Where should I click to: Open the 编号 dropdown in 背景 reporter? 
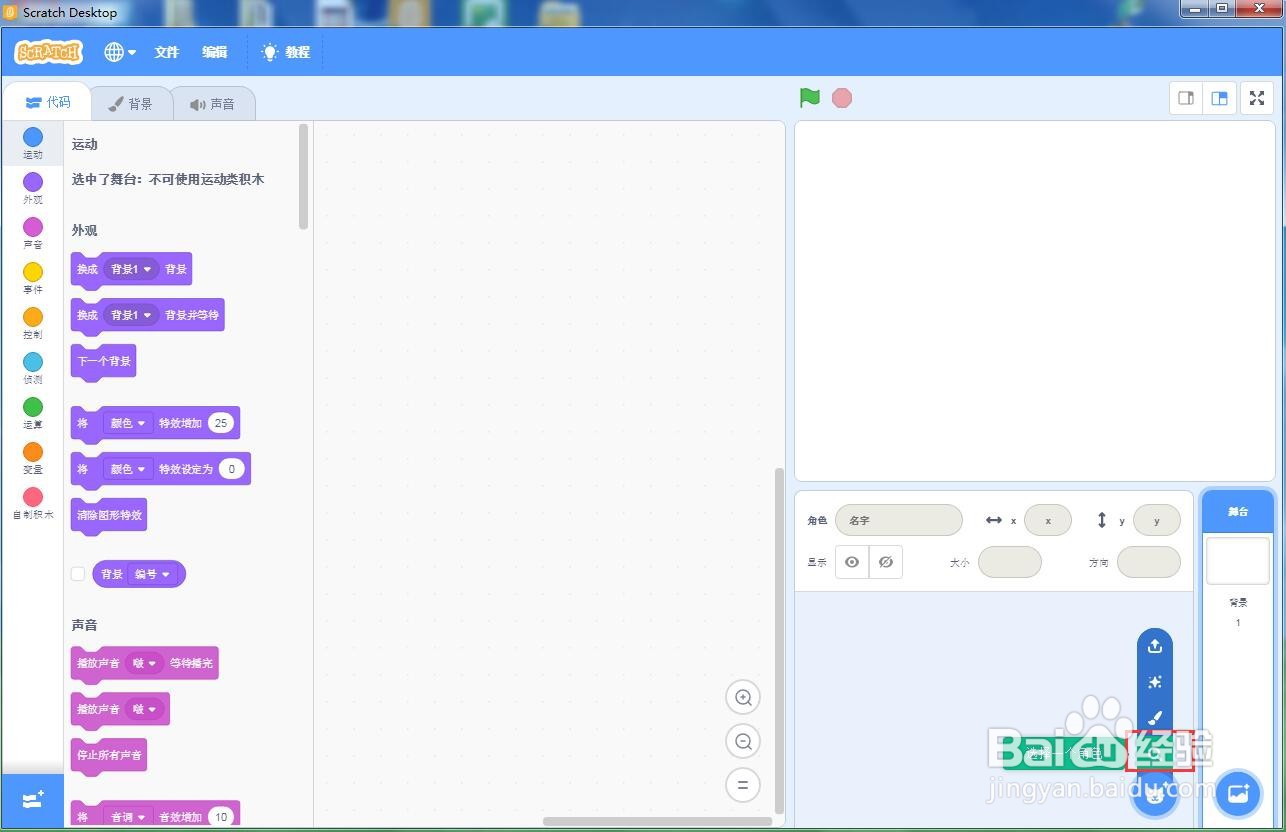[153, 574]
